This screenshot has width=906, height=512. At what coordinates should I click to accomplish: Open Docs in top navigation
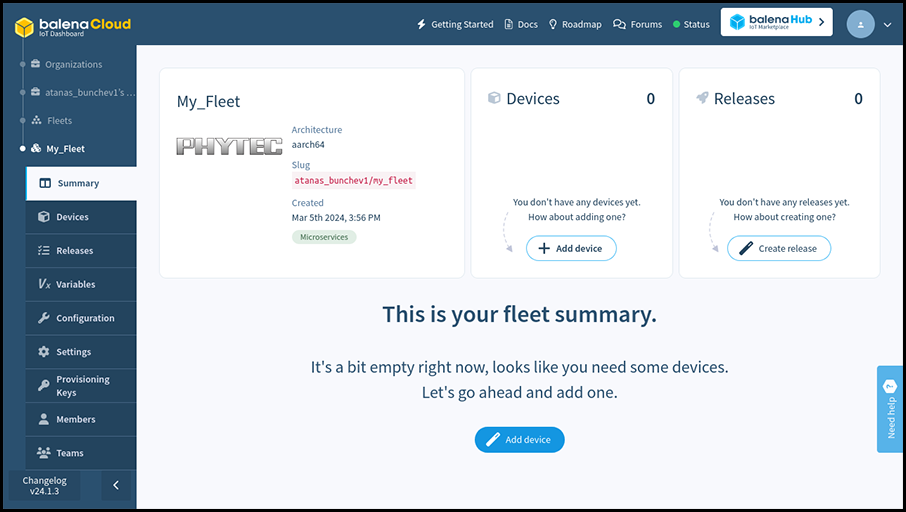tap(521, 24)
